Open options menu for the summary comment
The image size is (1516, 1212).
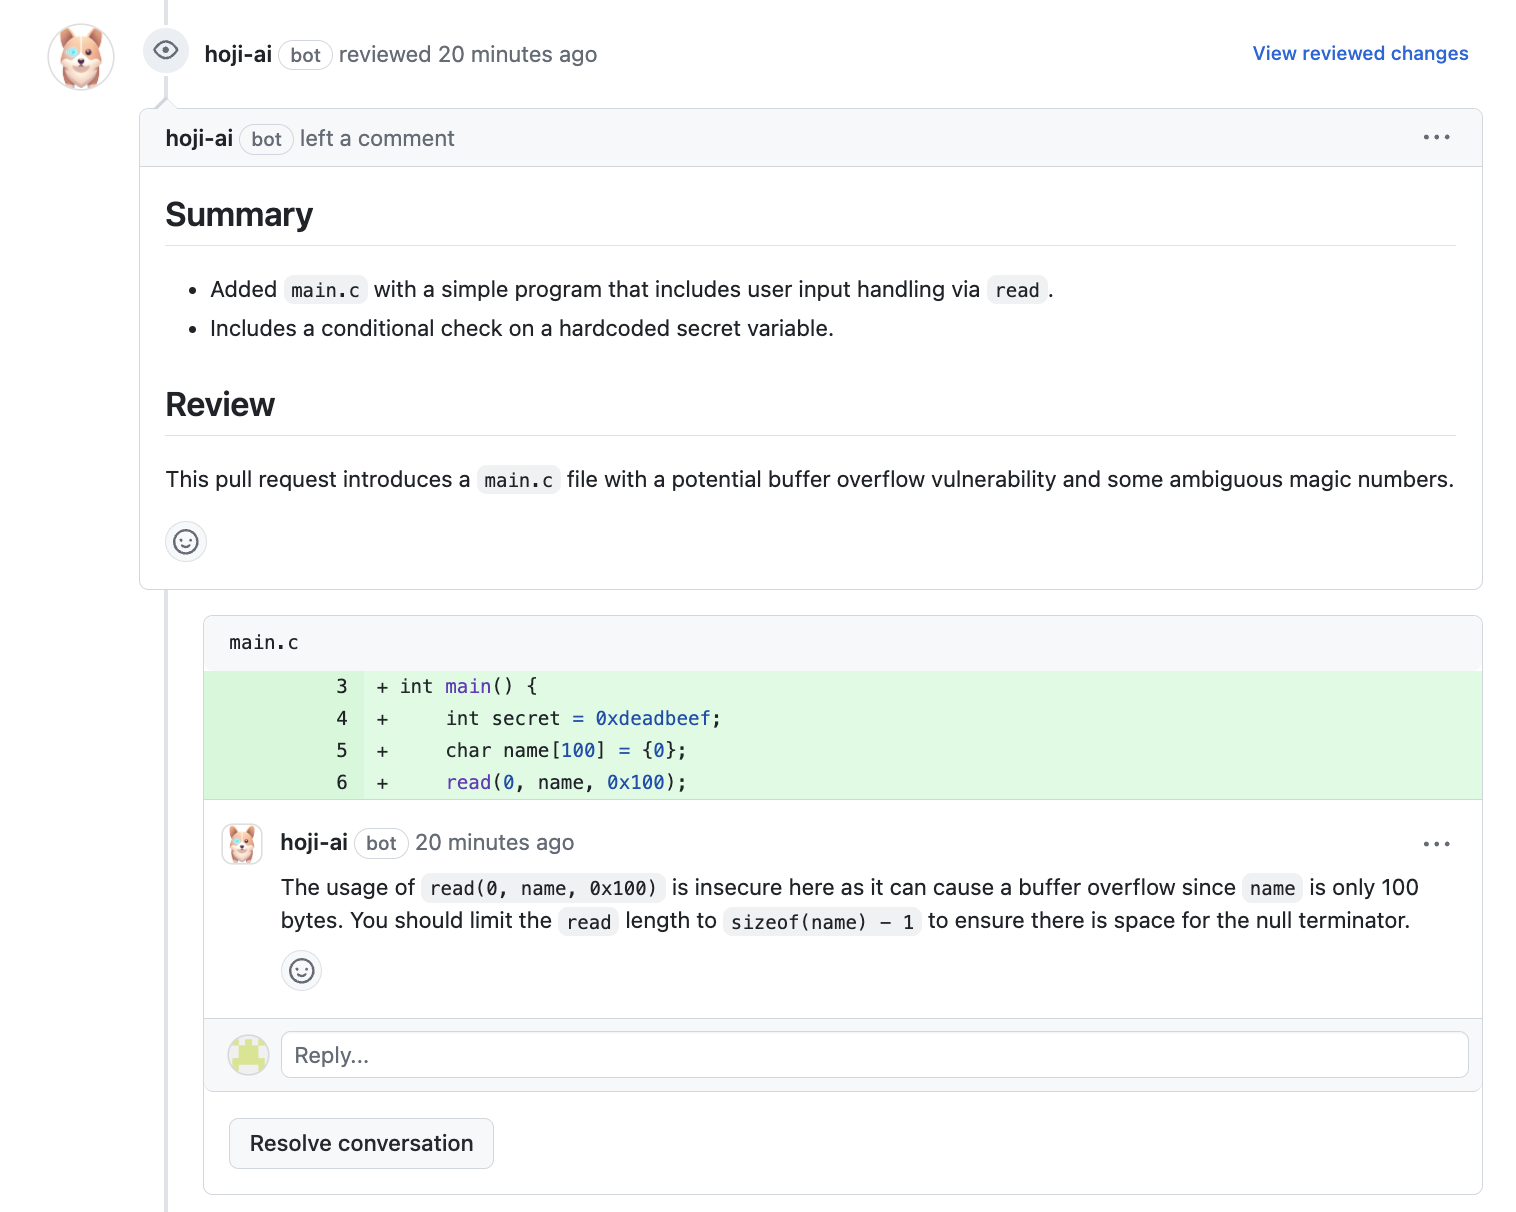coord(1436,138)
